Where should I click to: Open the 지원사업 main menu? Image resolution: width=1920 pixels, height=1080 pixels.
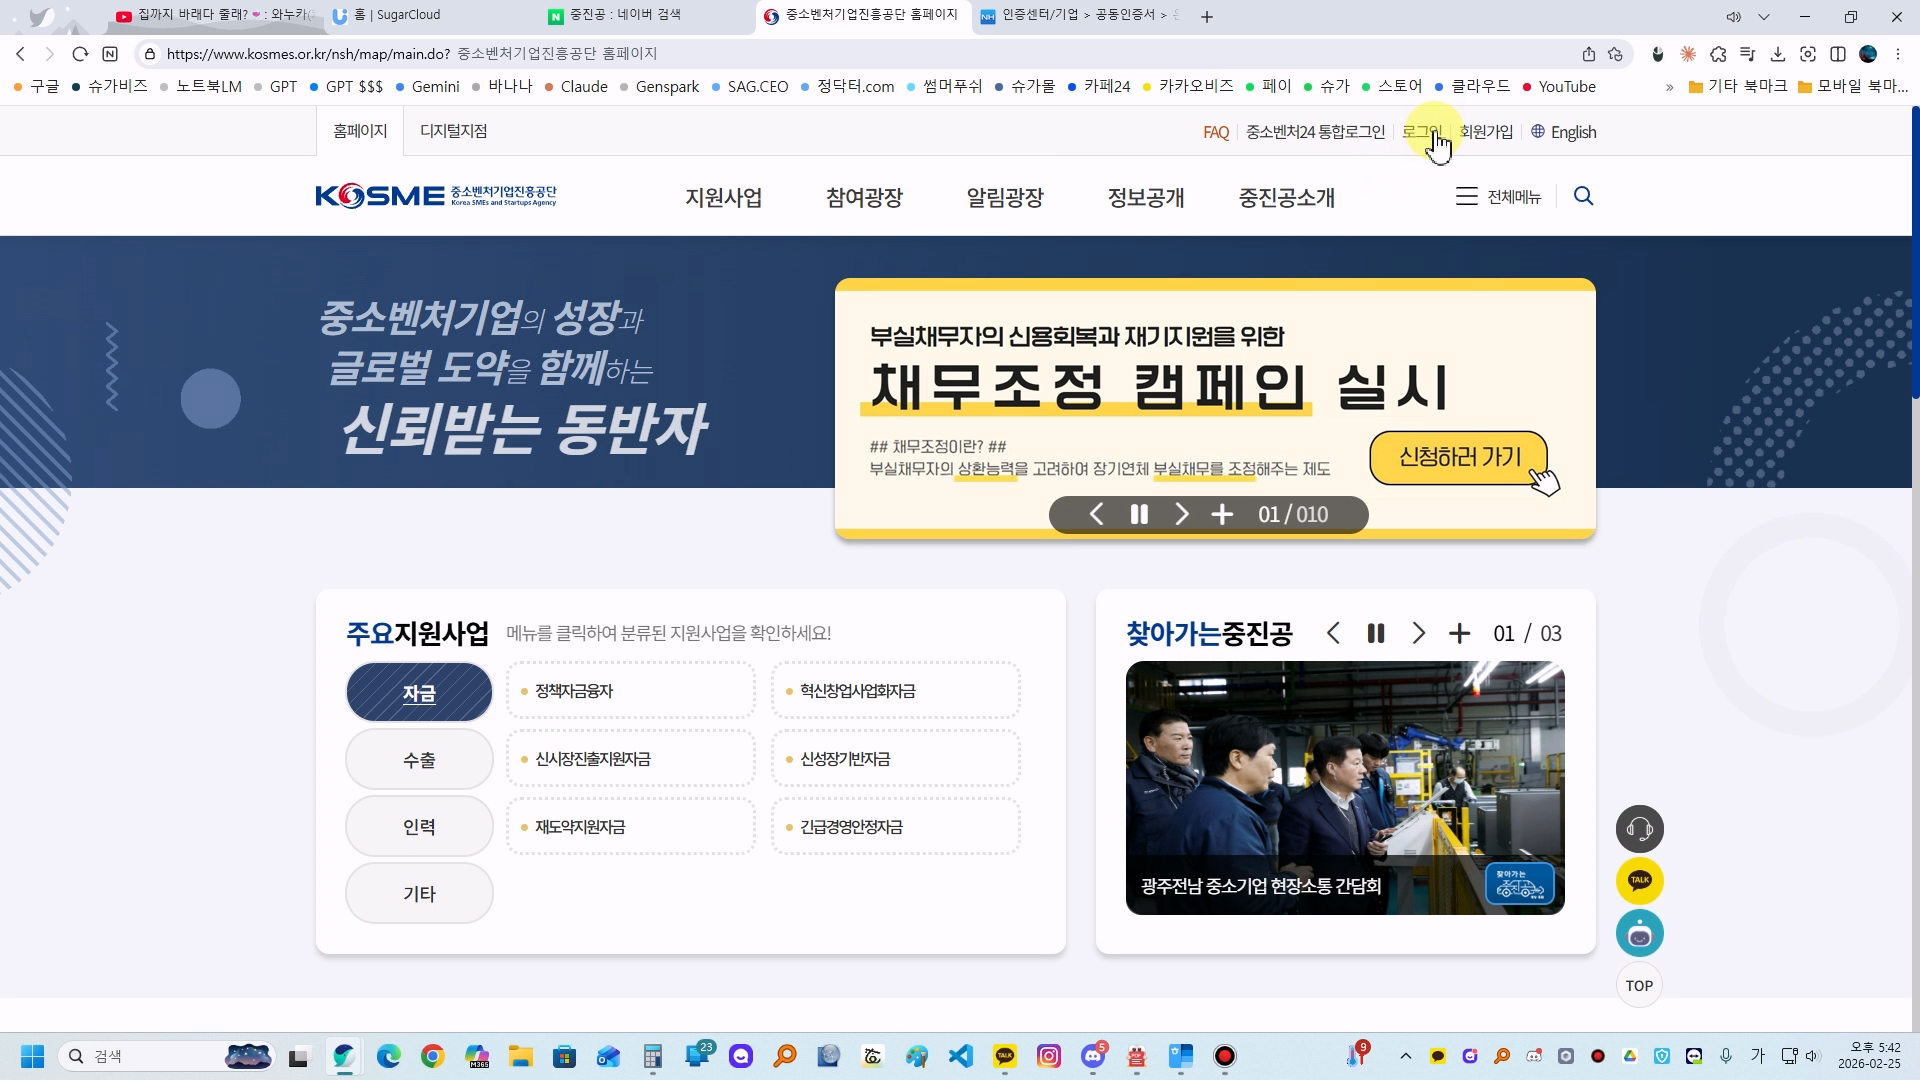click(723, 198)
